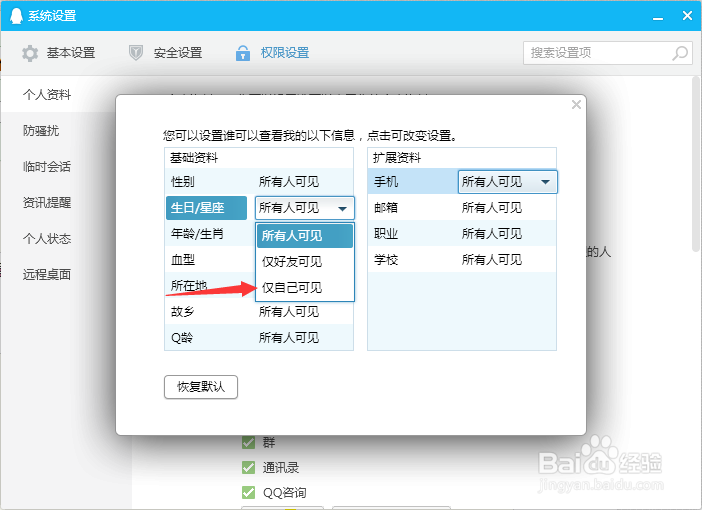Select 远程桌面 in the sidebar
Viewport: 702px width, 510px height.
coord(47,274)
